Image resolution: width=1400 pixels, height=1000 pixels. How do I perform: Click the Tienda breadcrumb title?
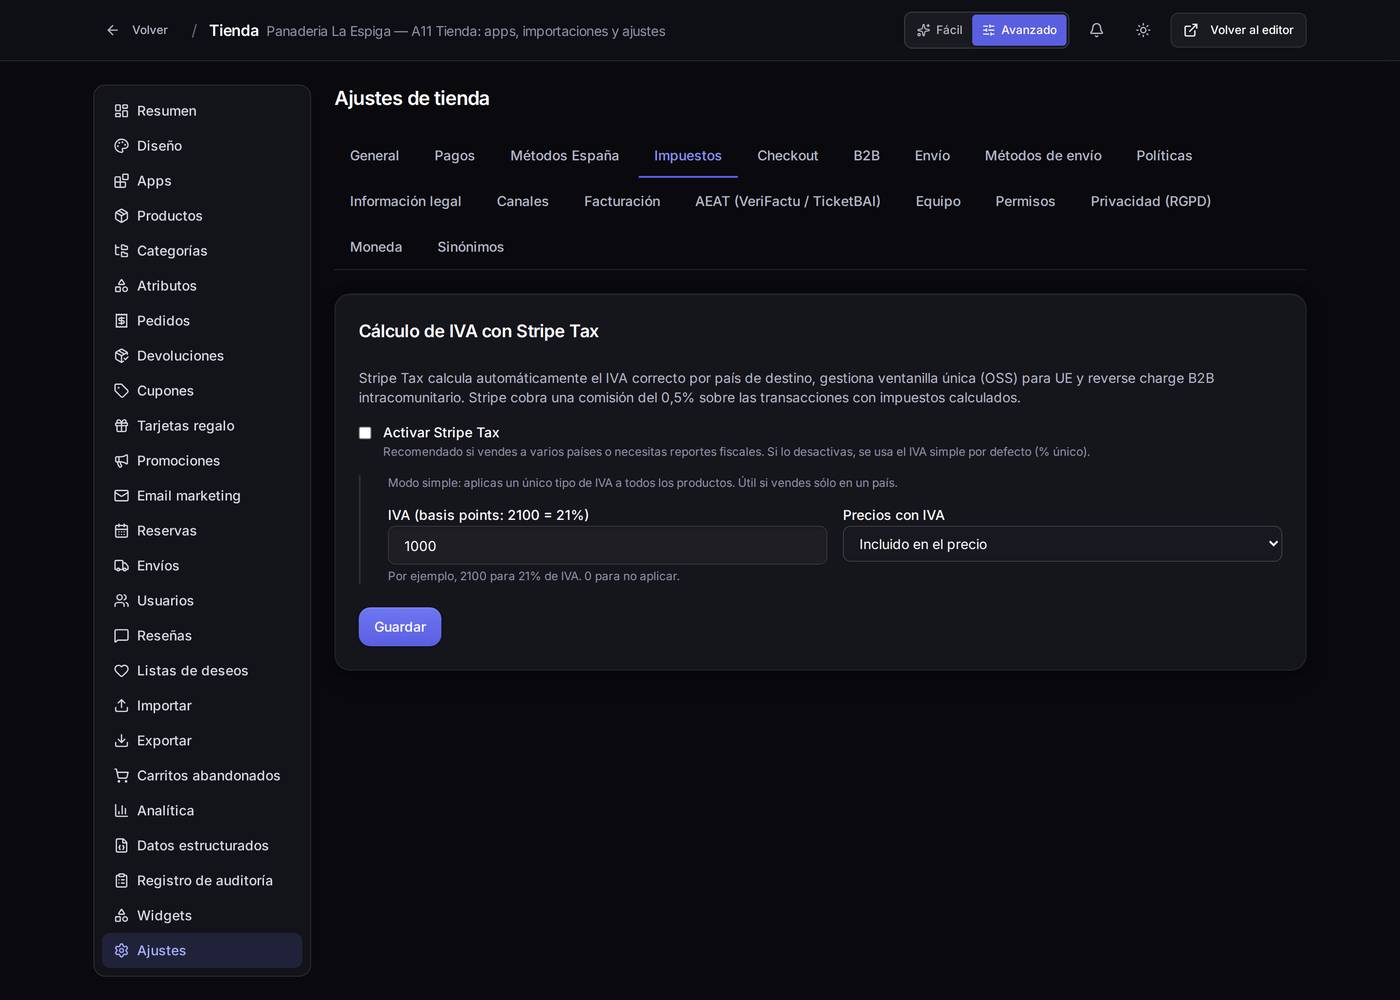pos(234,31)
